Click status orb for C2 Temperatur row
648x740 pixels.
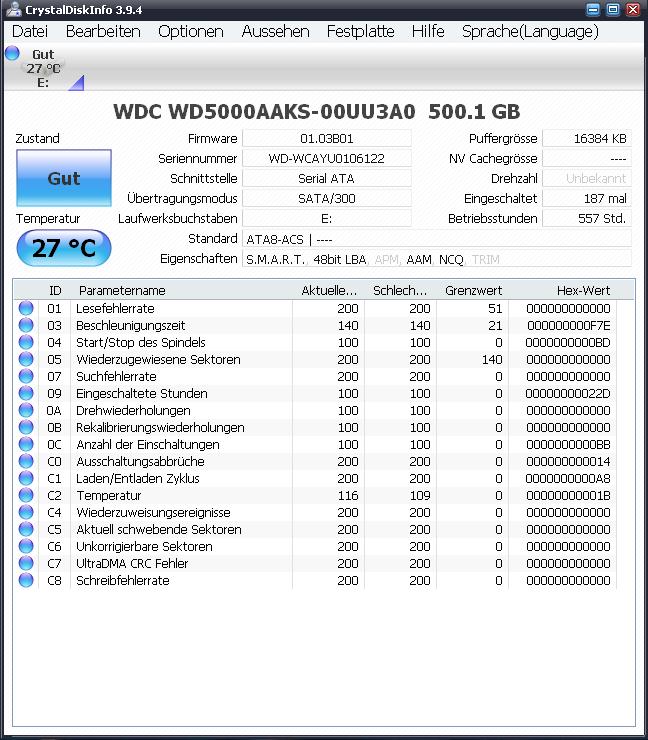coord(26,495)
